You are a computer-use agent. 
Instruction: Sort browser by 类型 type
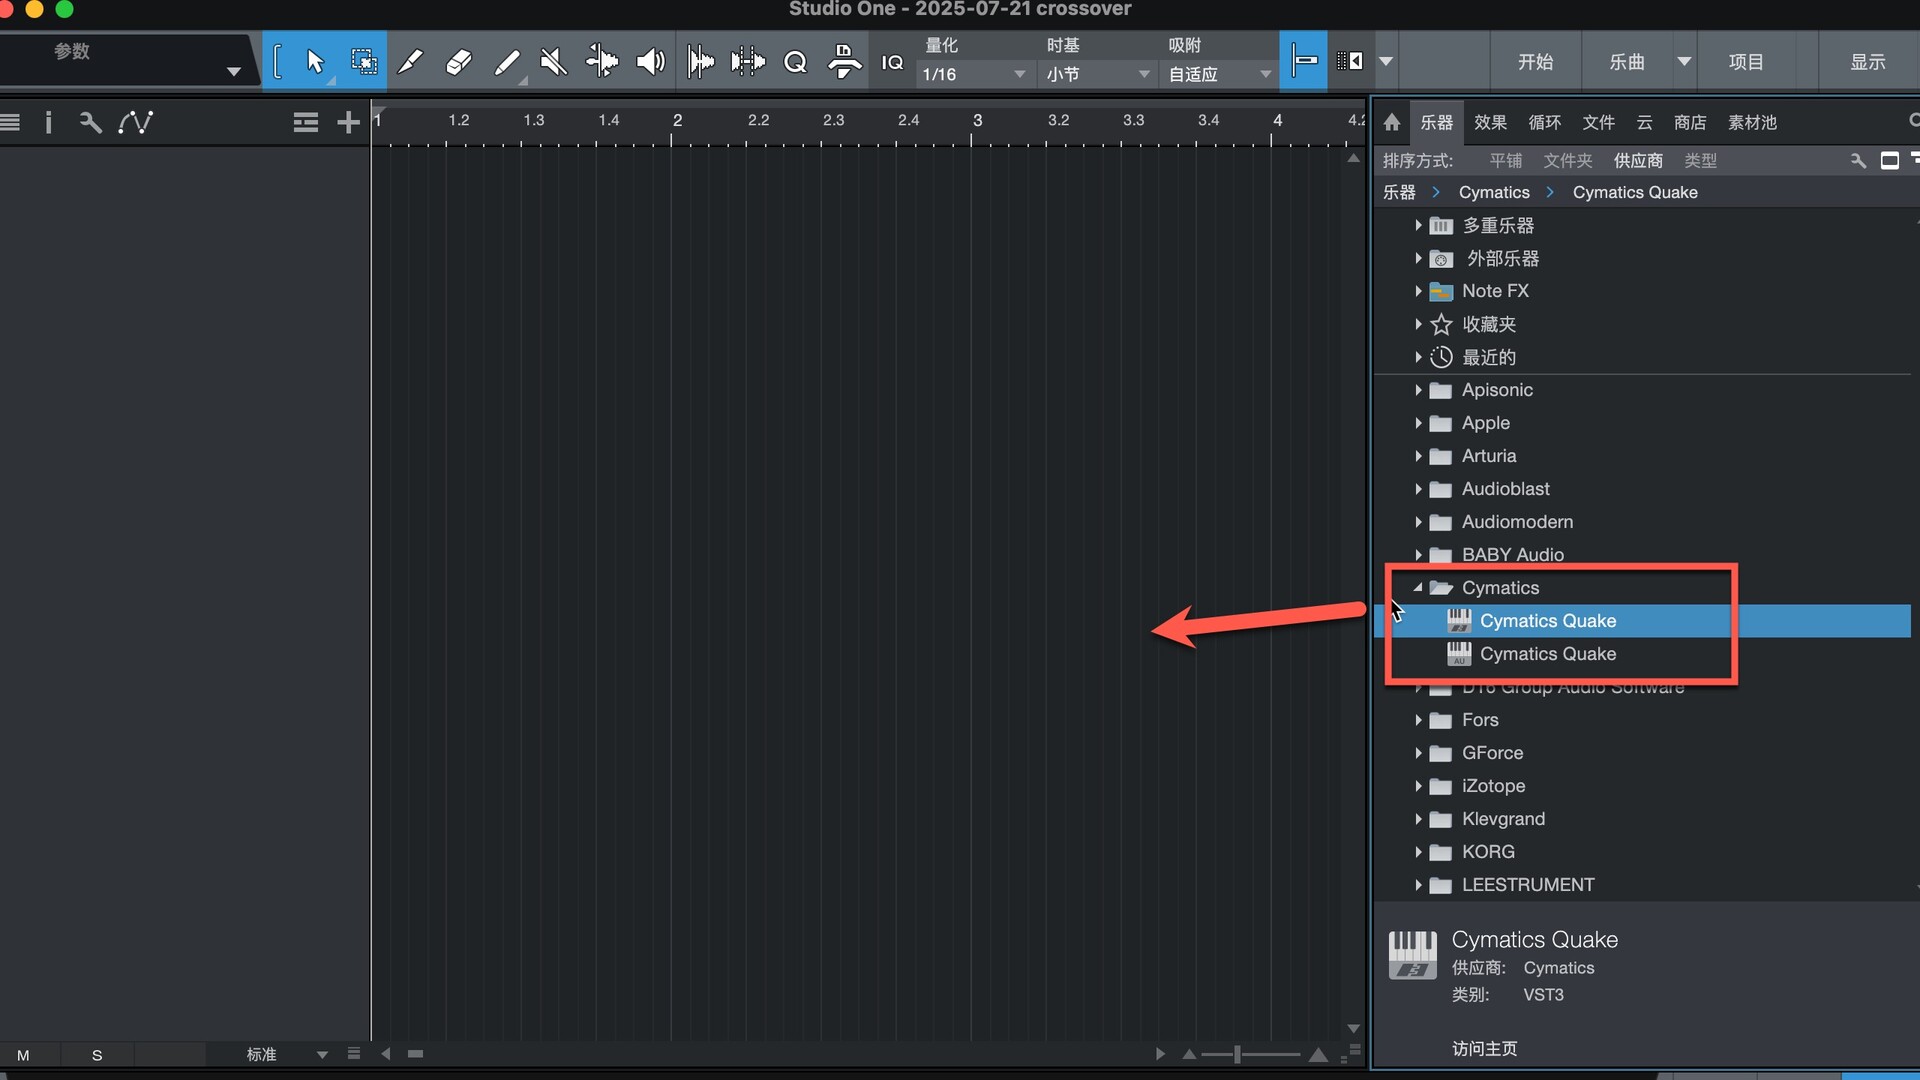tap(1700, 160)
